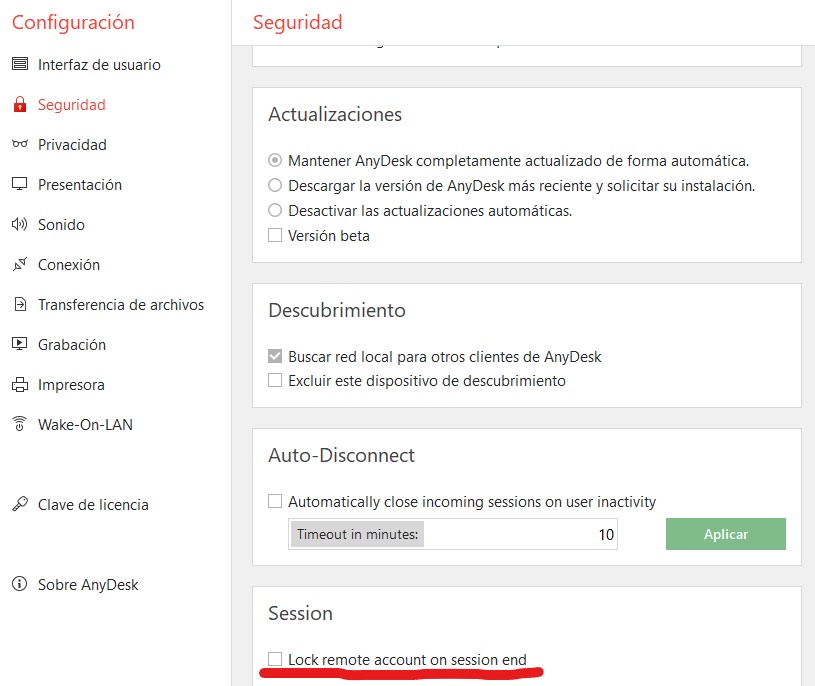
Task: Open Interfaz de usuario settings
Action: point(99,64)
